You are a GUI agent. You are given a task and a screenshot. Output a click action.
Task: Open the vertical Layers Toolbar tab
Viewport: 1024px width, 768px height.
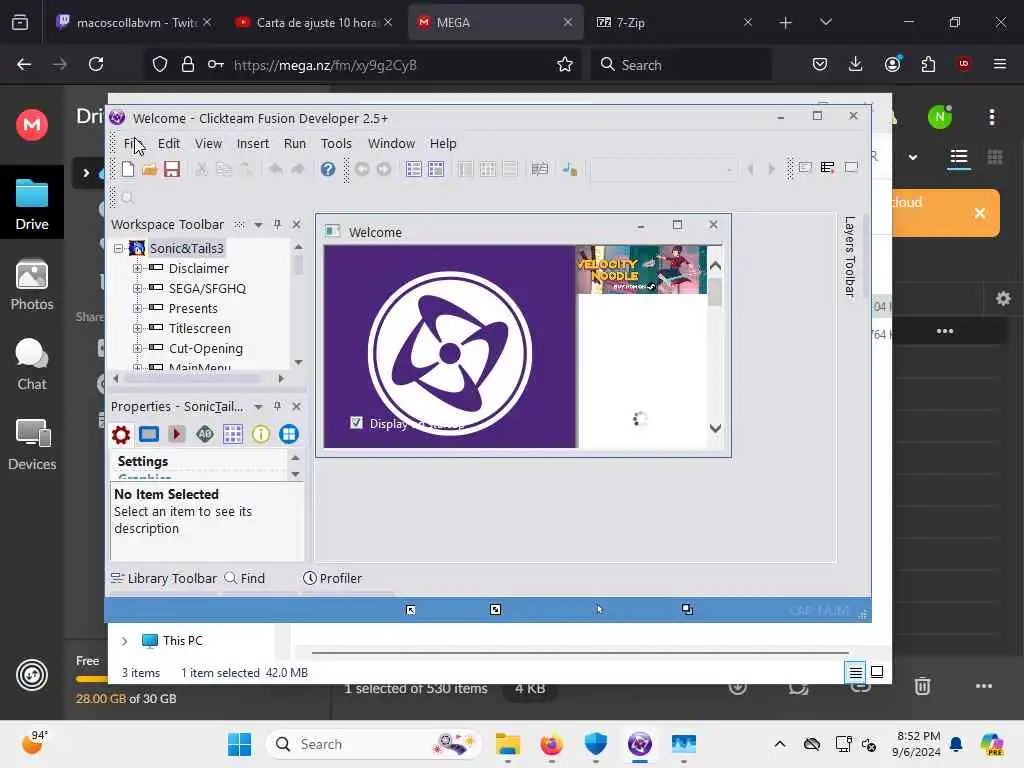coord(850,256)
